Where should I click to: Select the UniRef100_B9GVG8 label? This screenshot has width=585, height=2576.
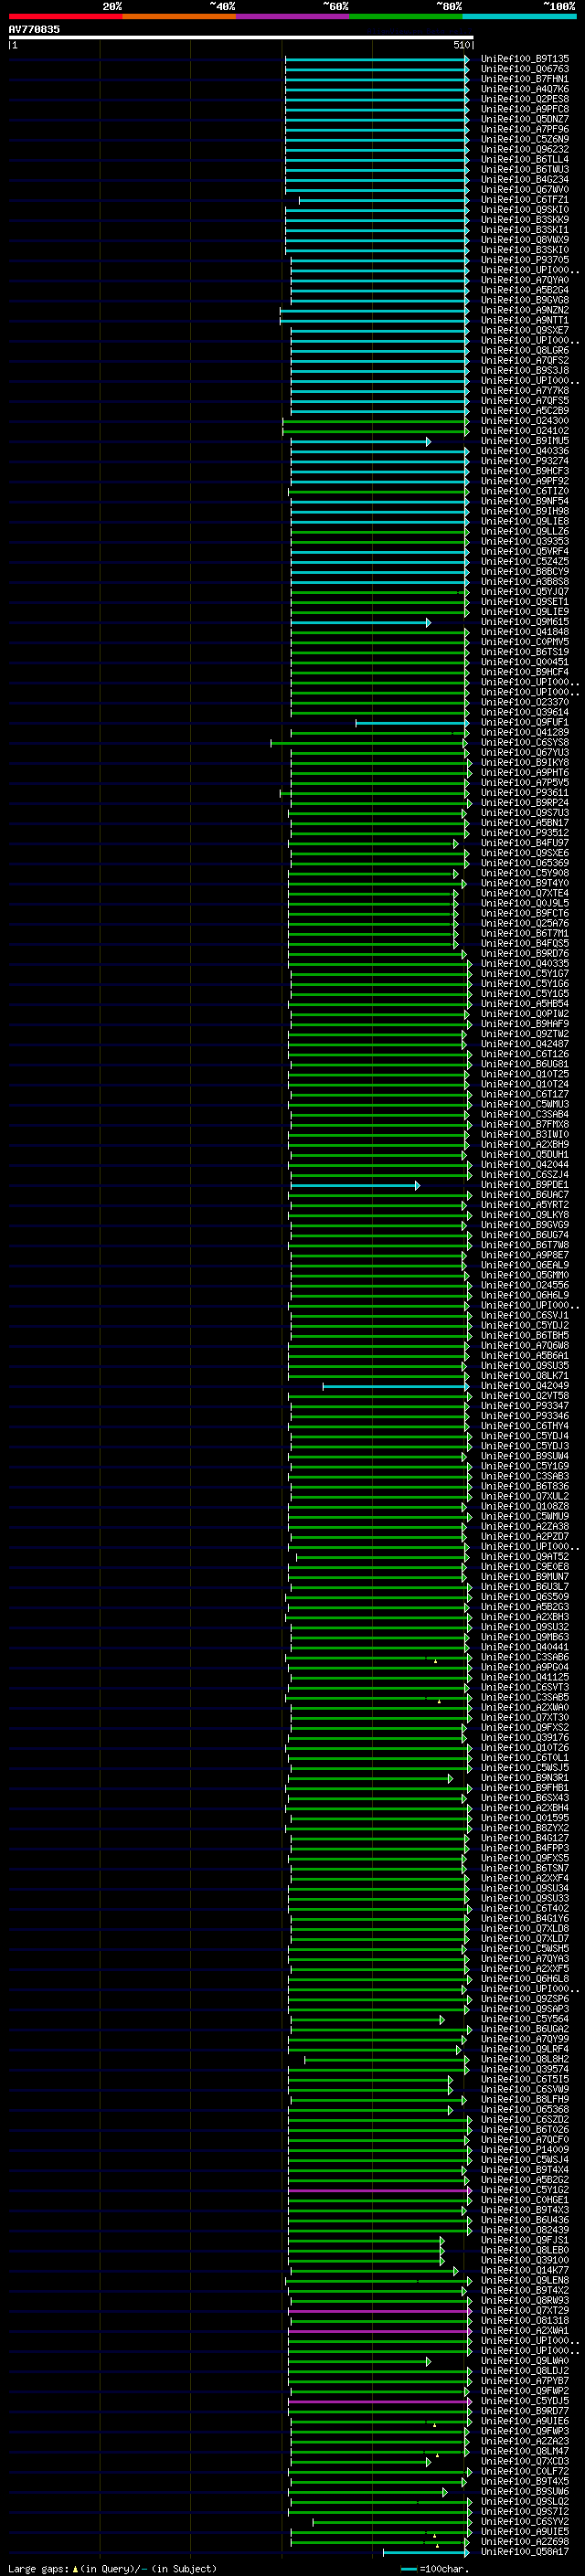pos(525,300)
